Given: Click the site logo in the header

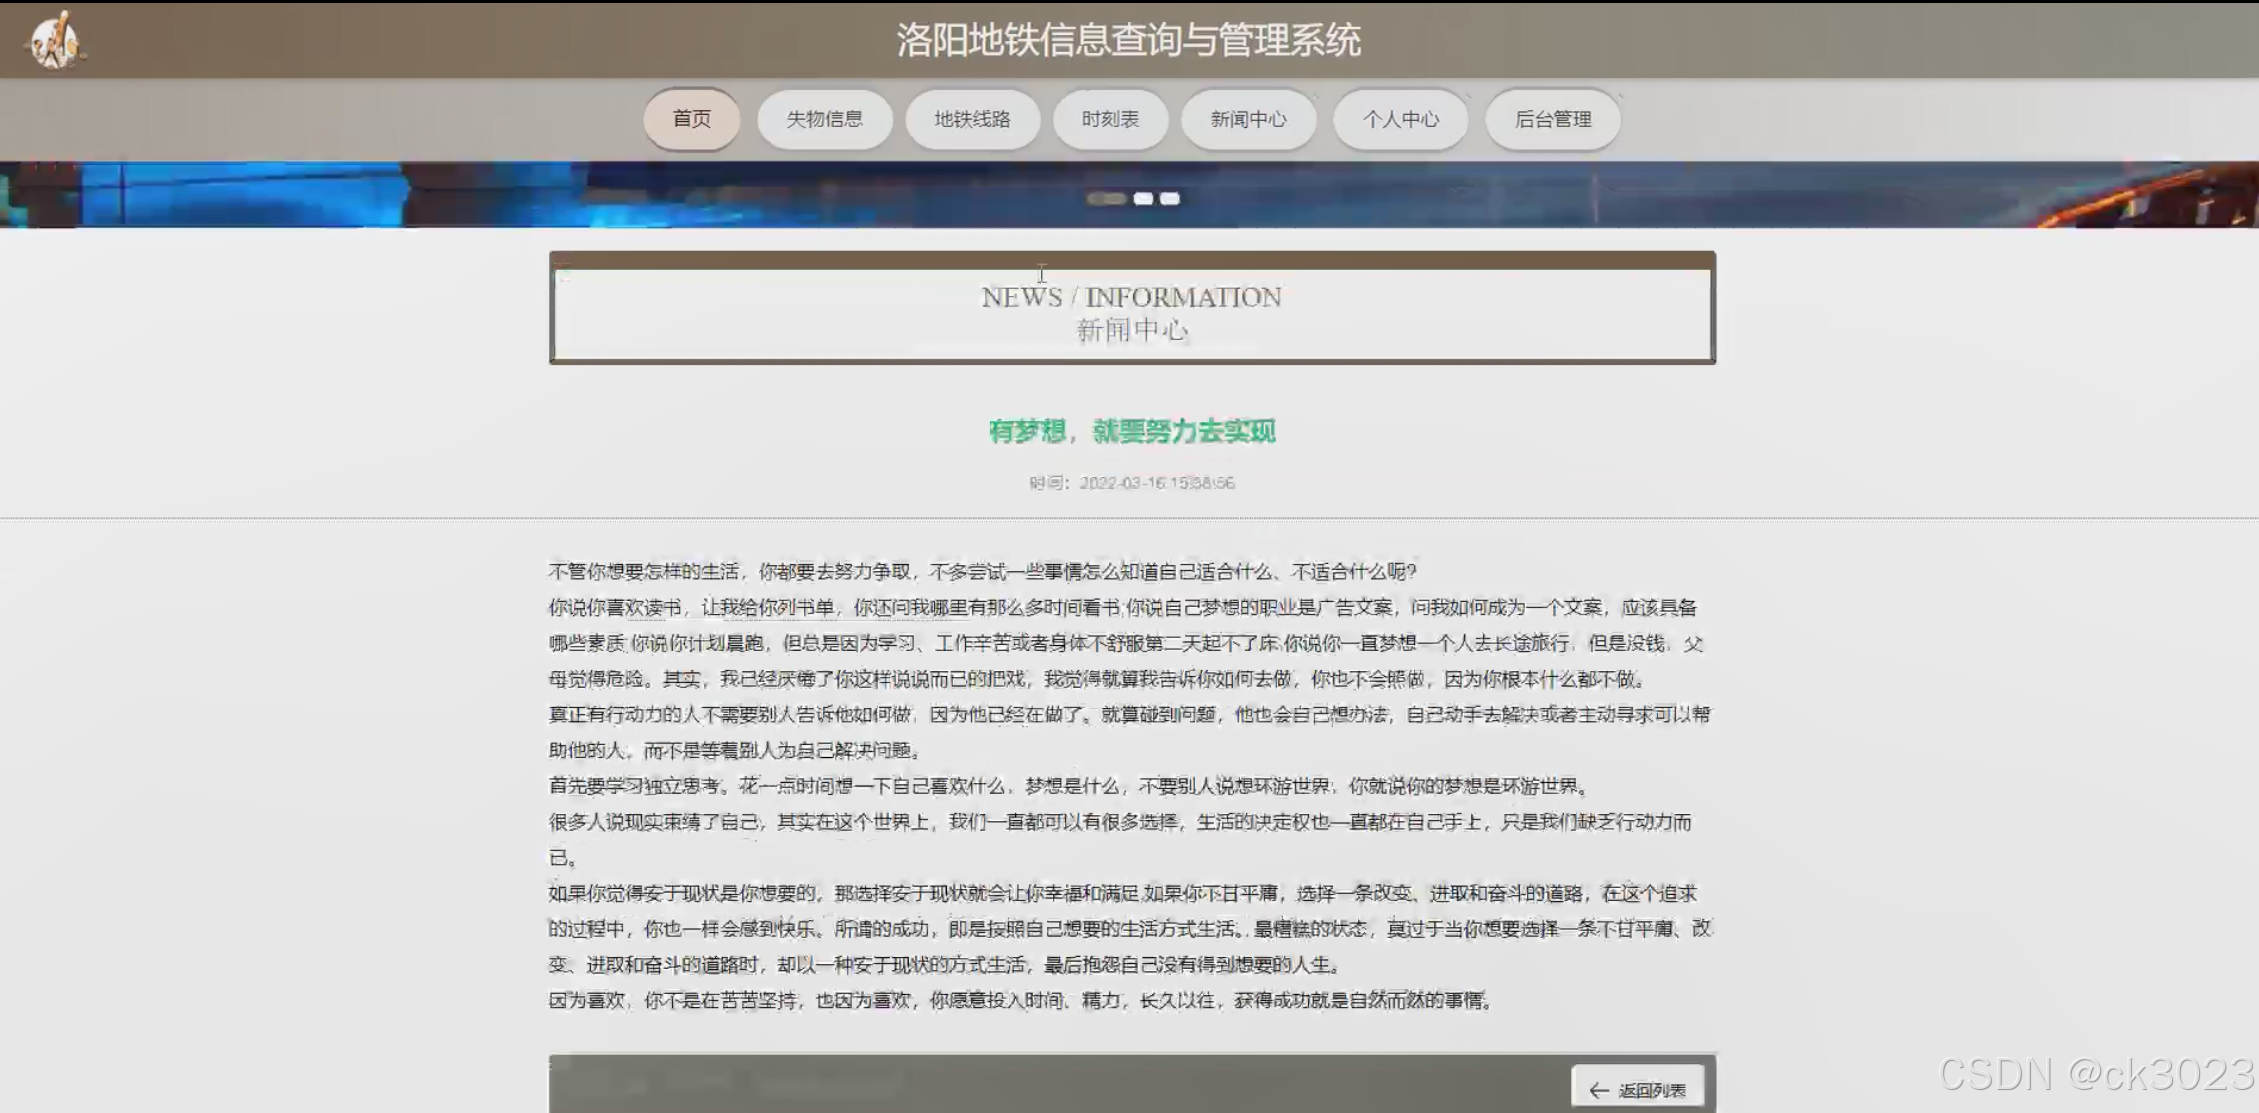Looking at the screenshot, I should [x=55, y=41].
